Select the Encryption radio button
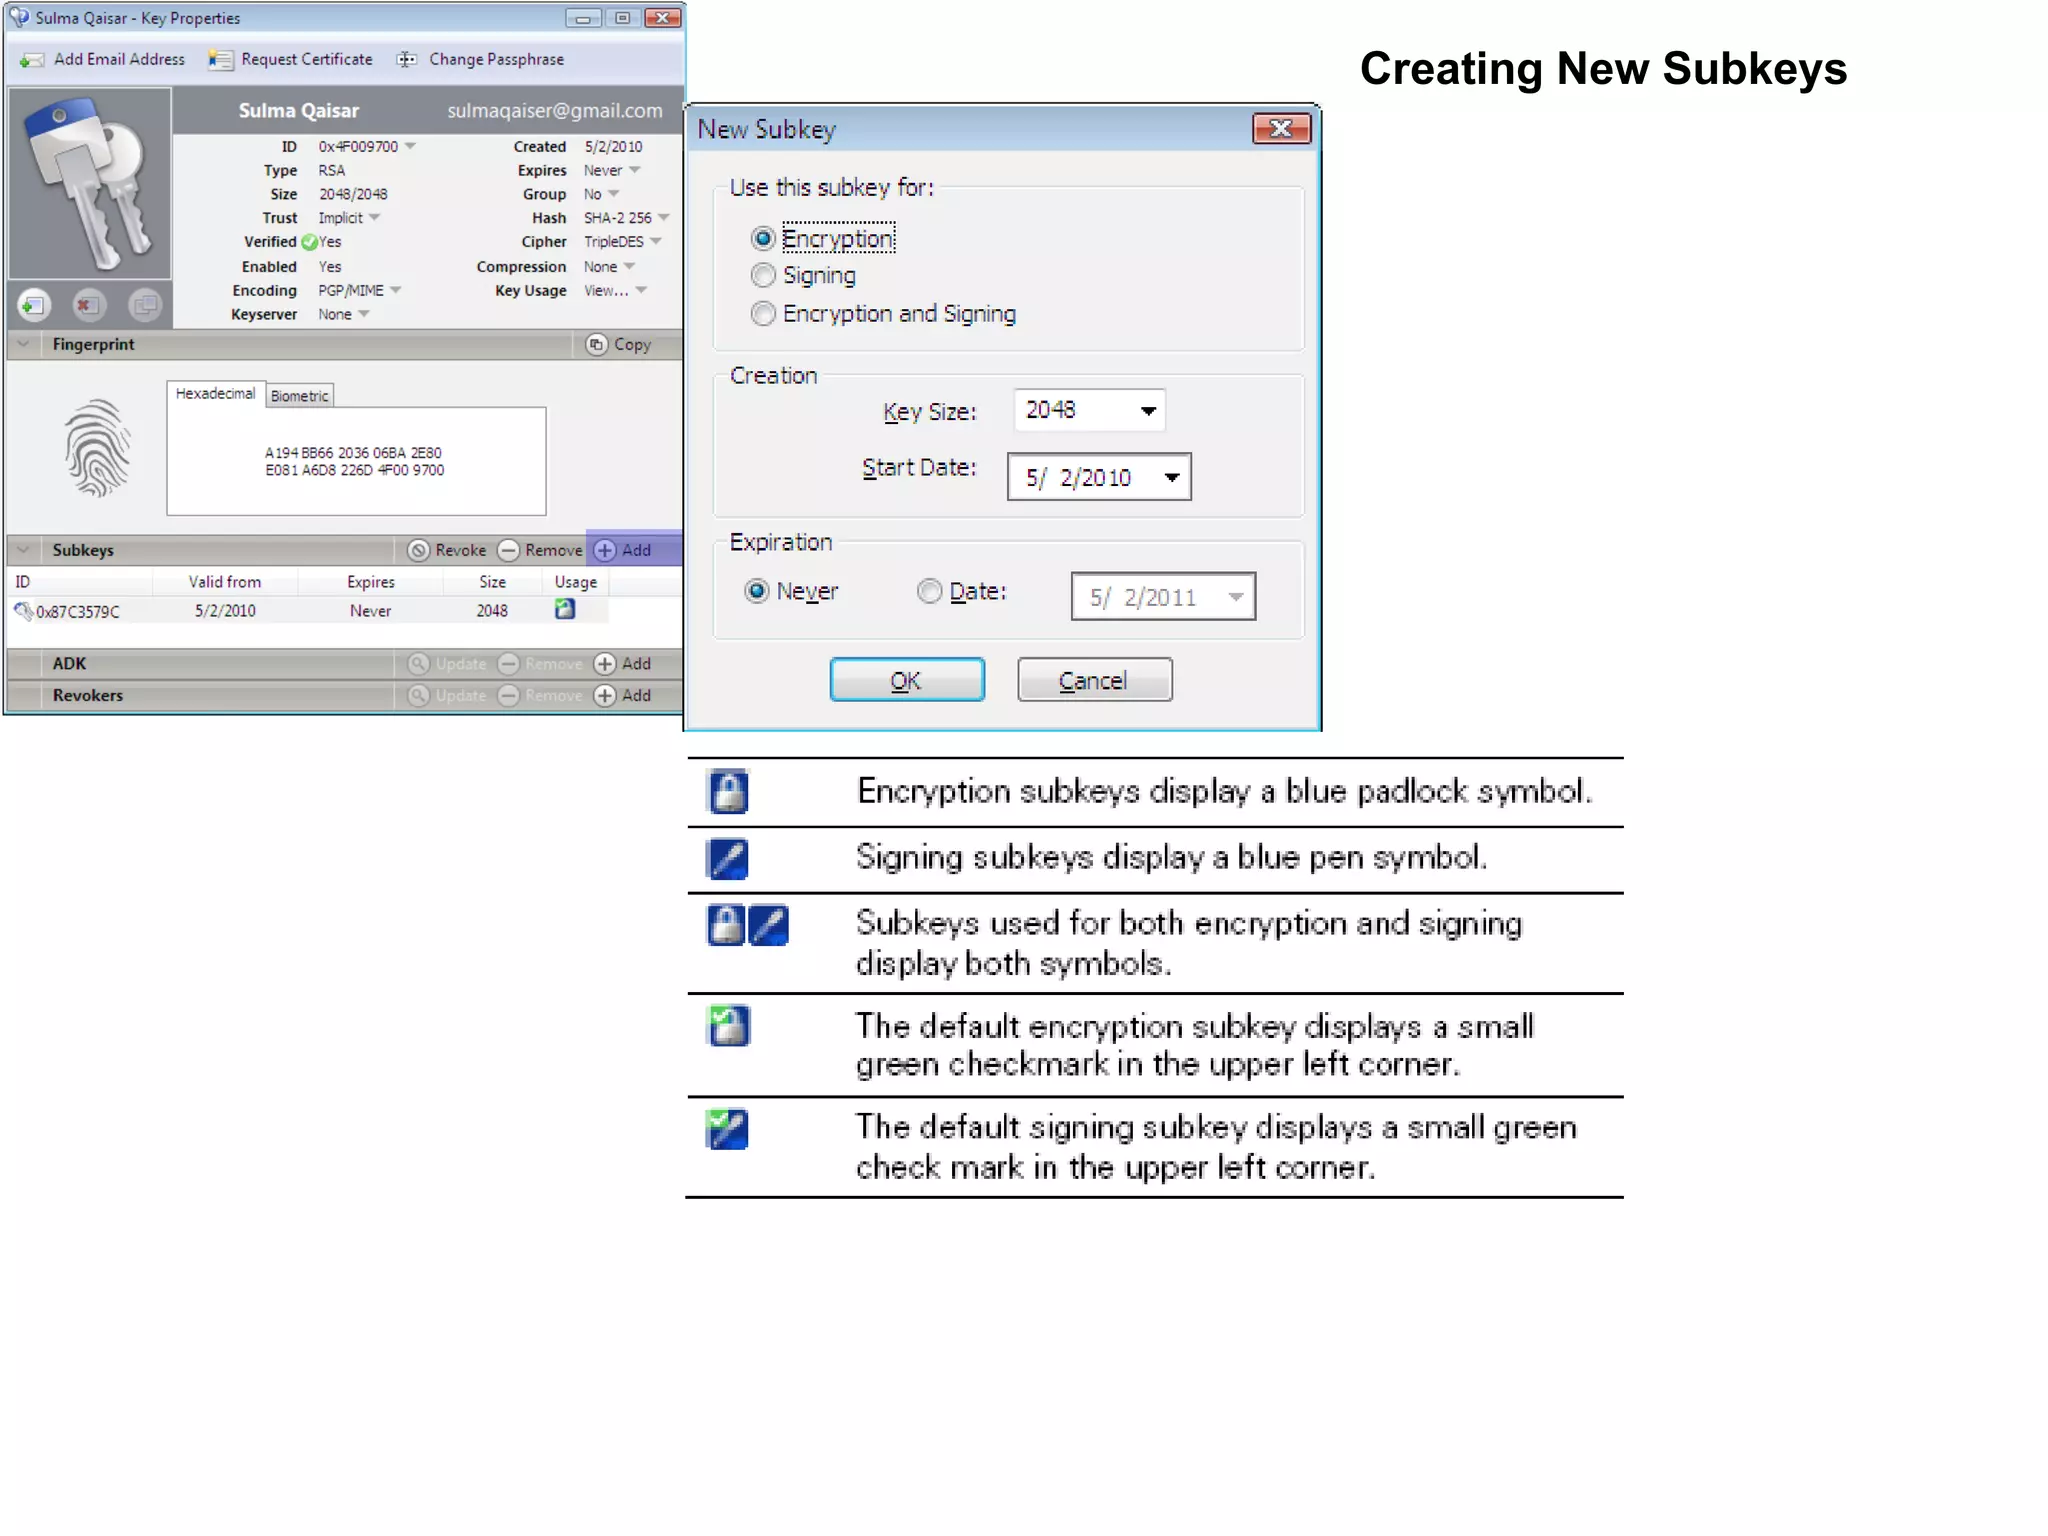This screenshot has width=2048, height=1536. tap(763, 238)
